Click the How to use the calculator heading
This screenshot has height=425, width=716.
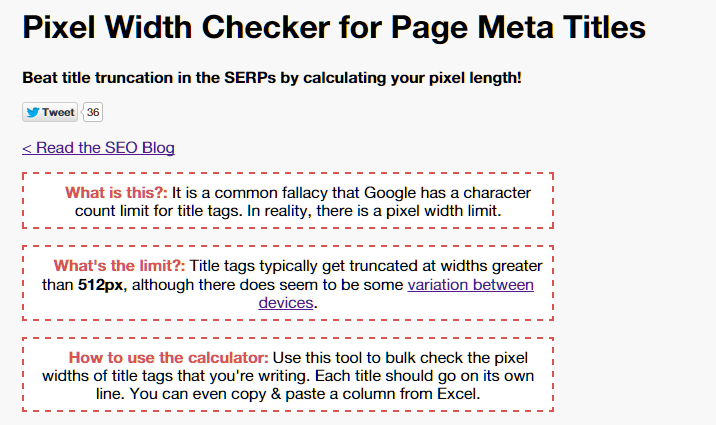(x=168, y=357)
